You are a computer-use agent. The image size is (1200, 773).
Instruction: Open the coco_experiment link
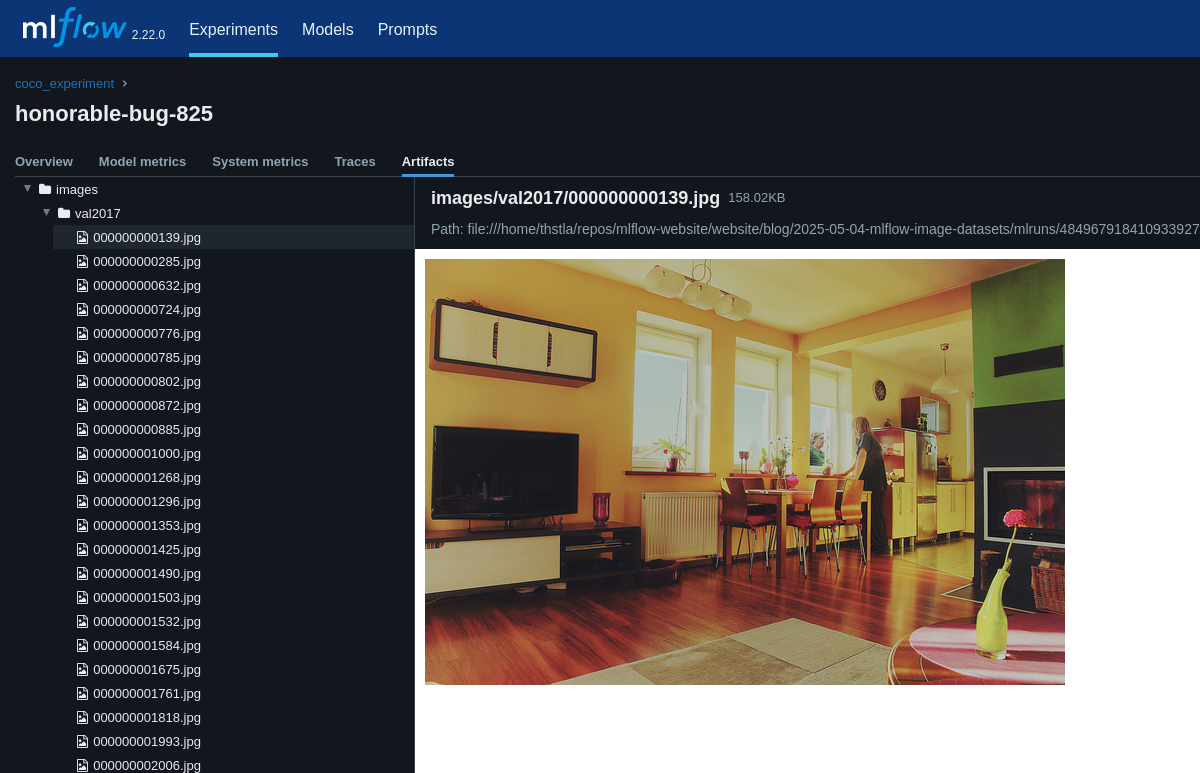(64, 83)
